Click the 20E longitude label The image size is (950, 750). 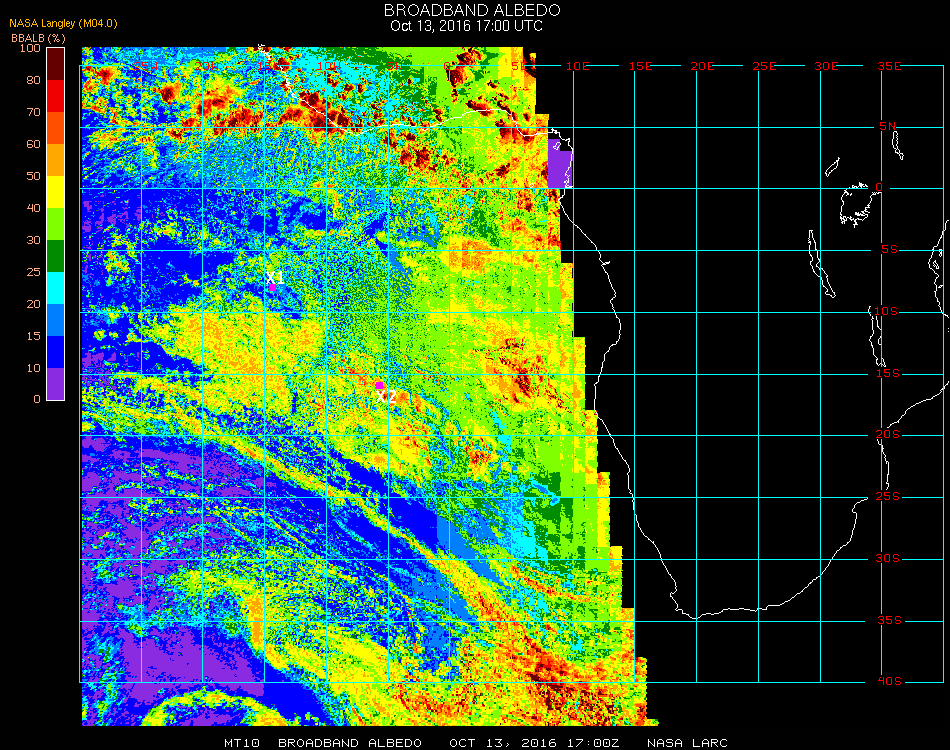click(x=702, y=66)
